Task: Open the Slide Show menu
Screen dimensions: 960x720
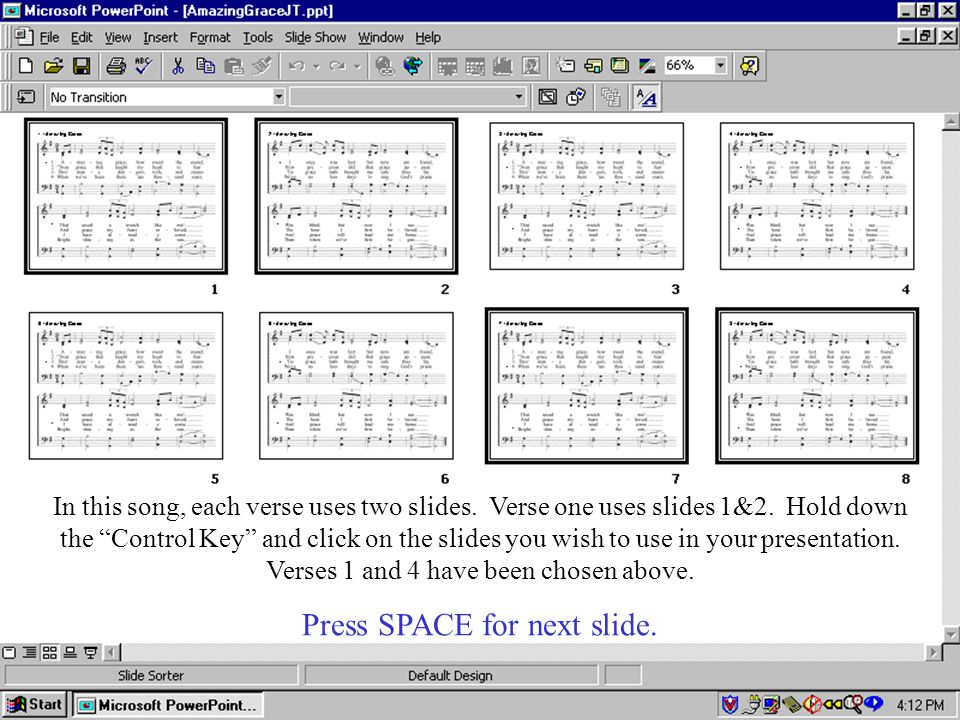Action: tap(315, 37)
